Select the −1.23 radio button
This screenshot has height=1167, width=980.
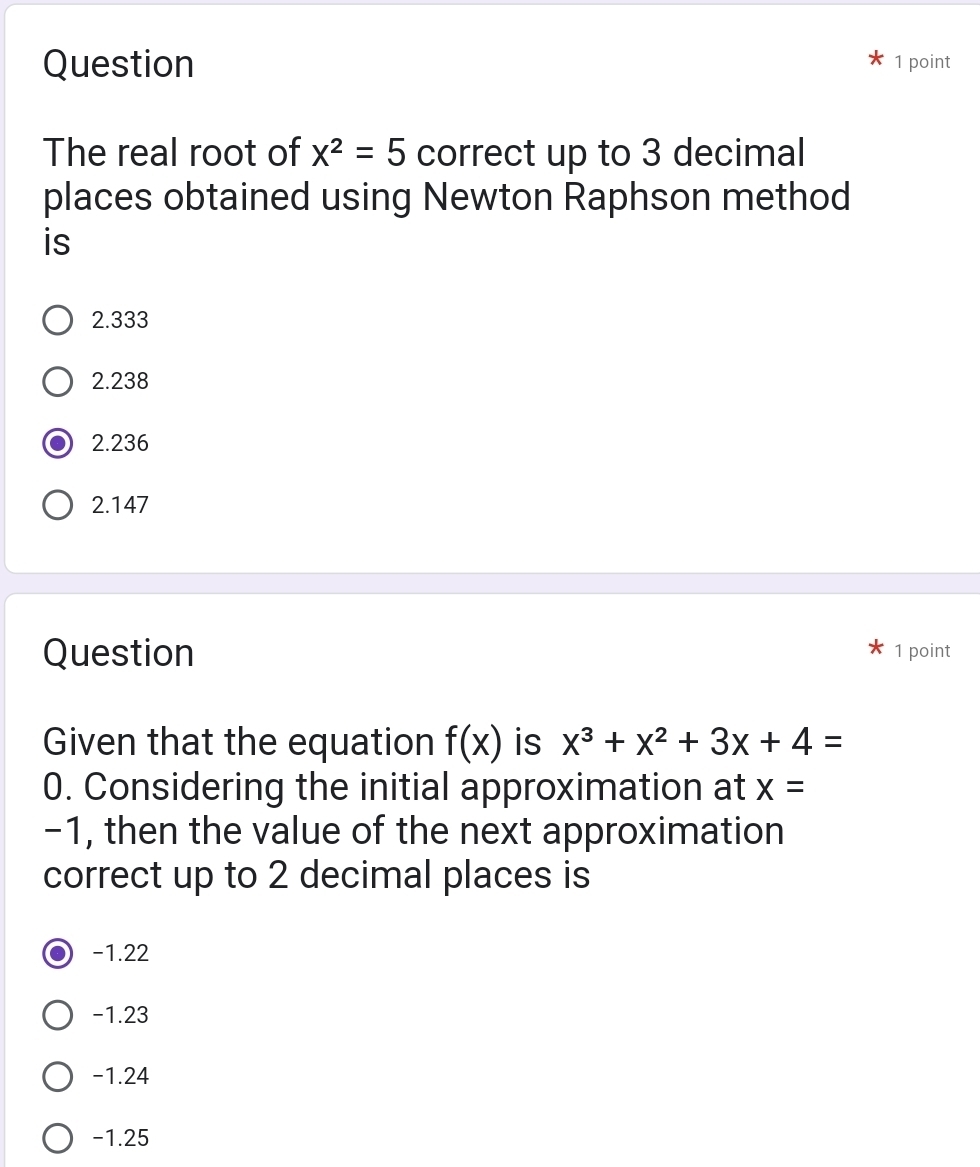pos(58,1016)
